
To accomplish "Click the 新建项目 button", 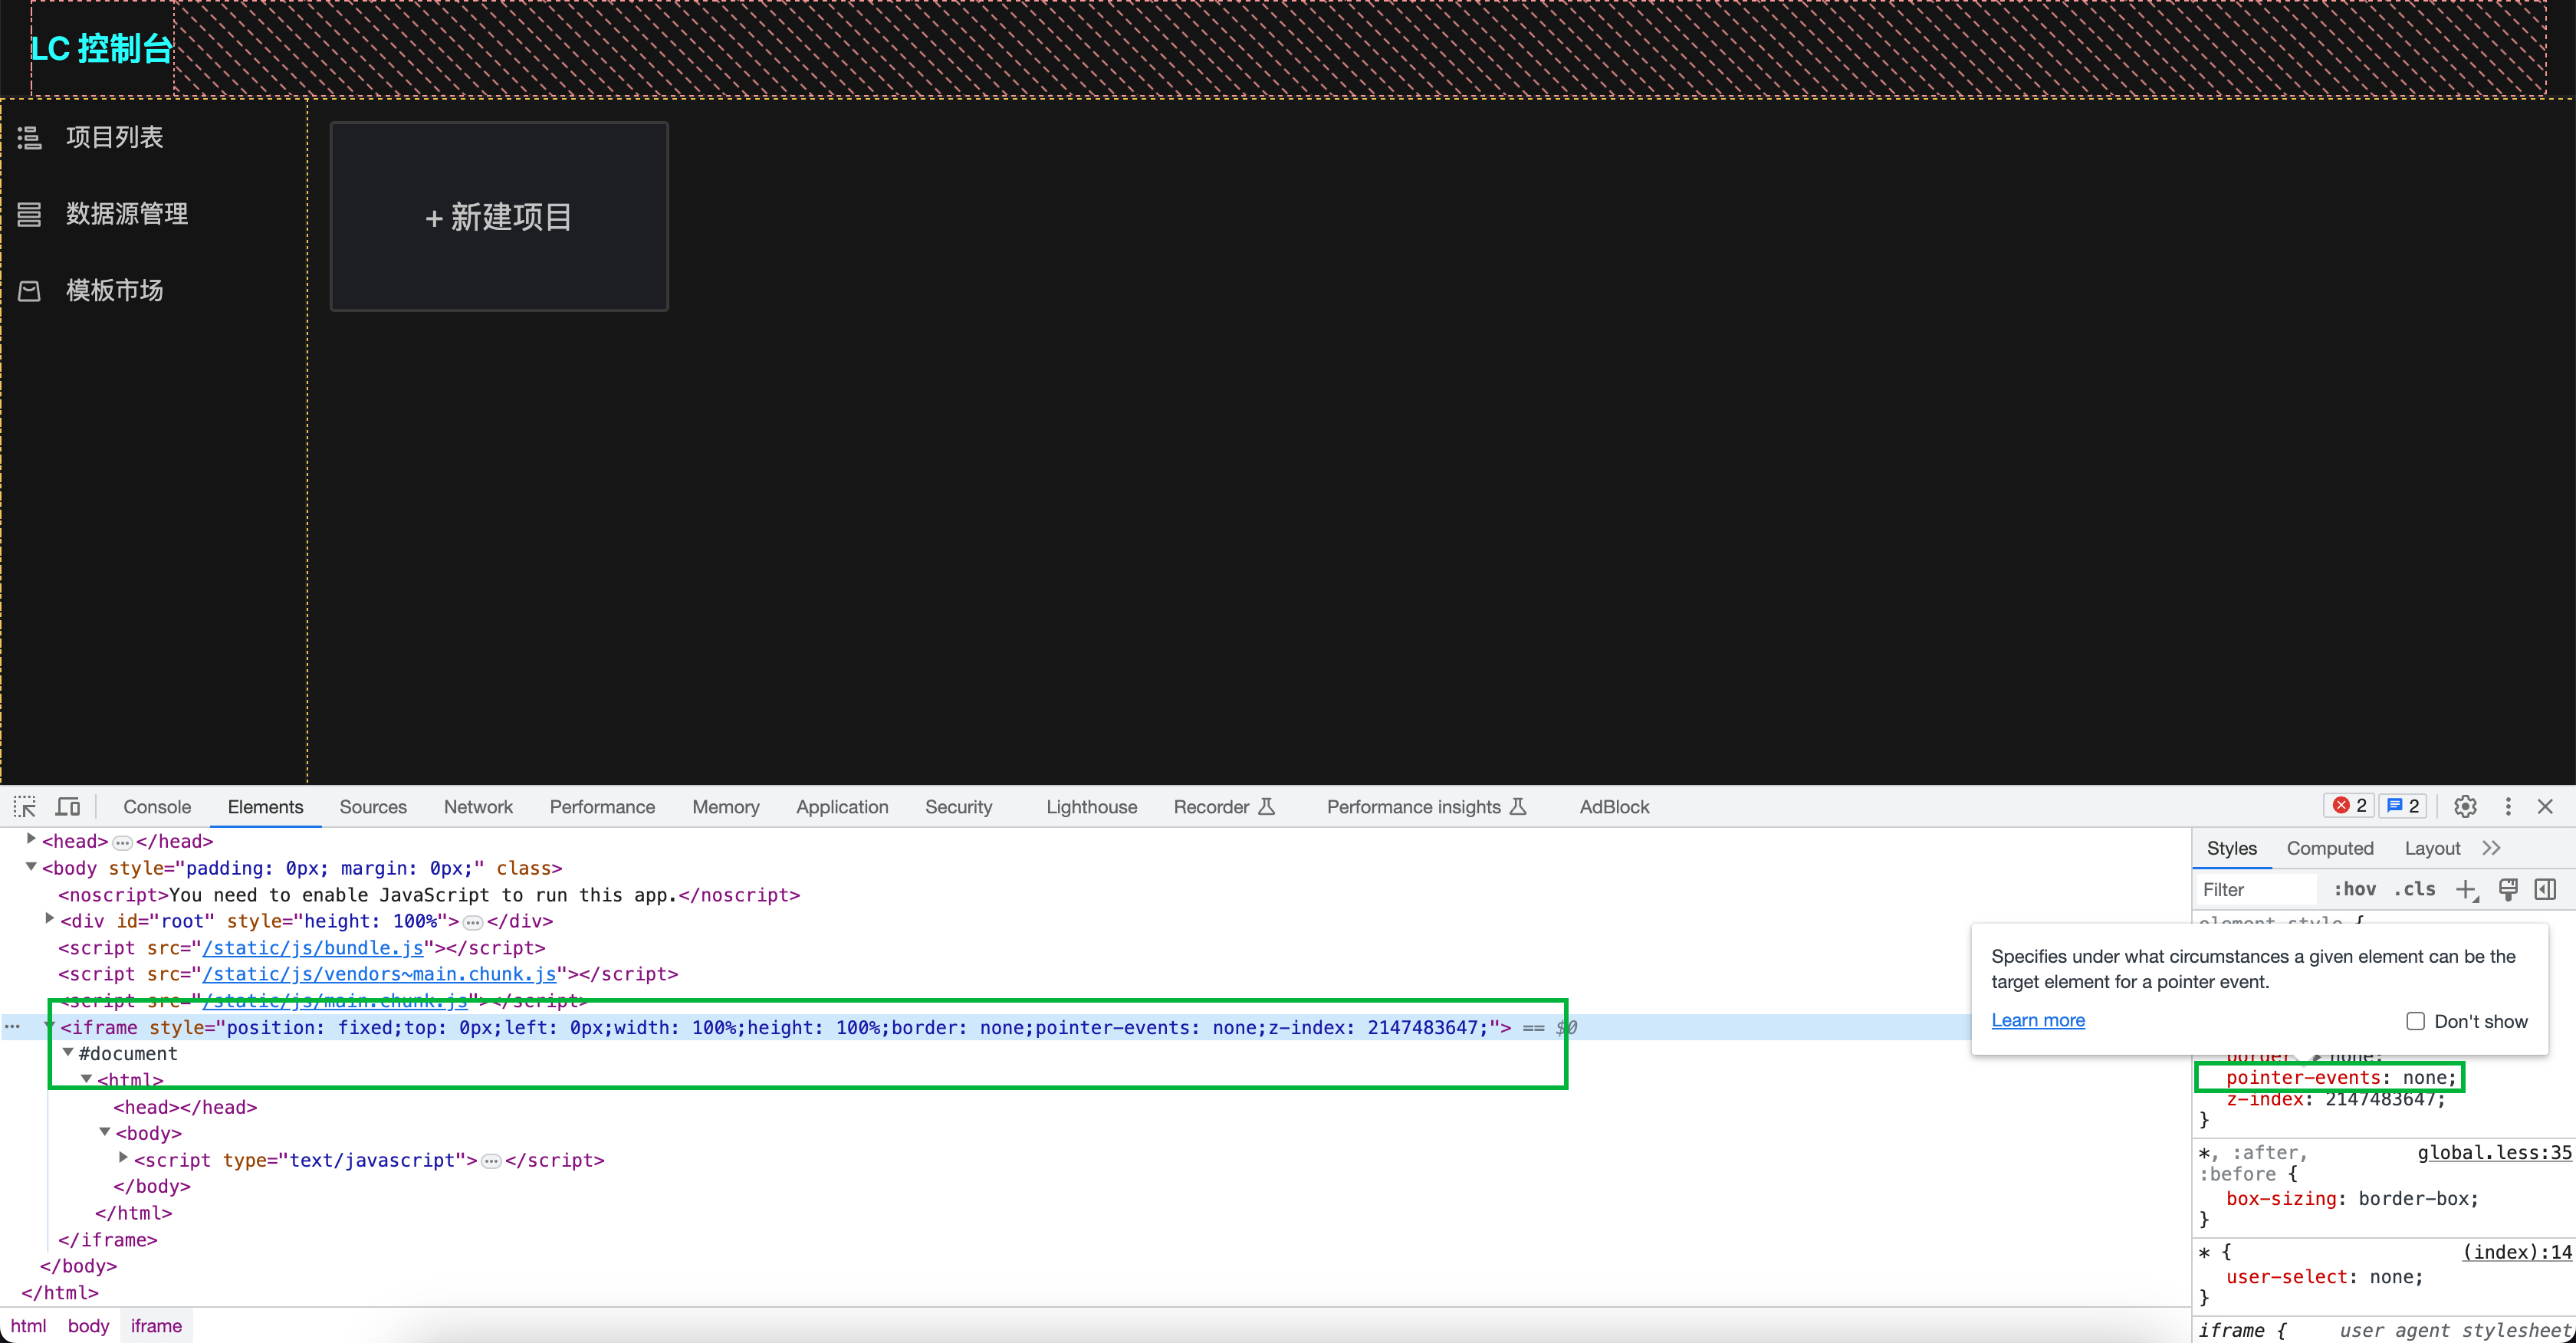I will pos(498,216).
